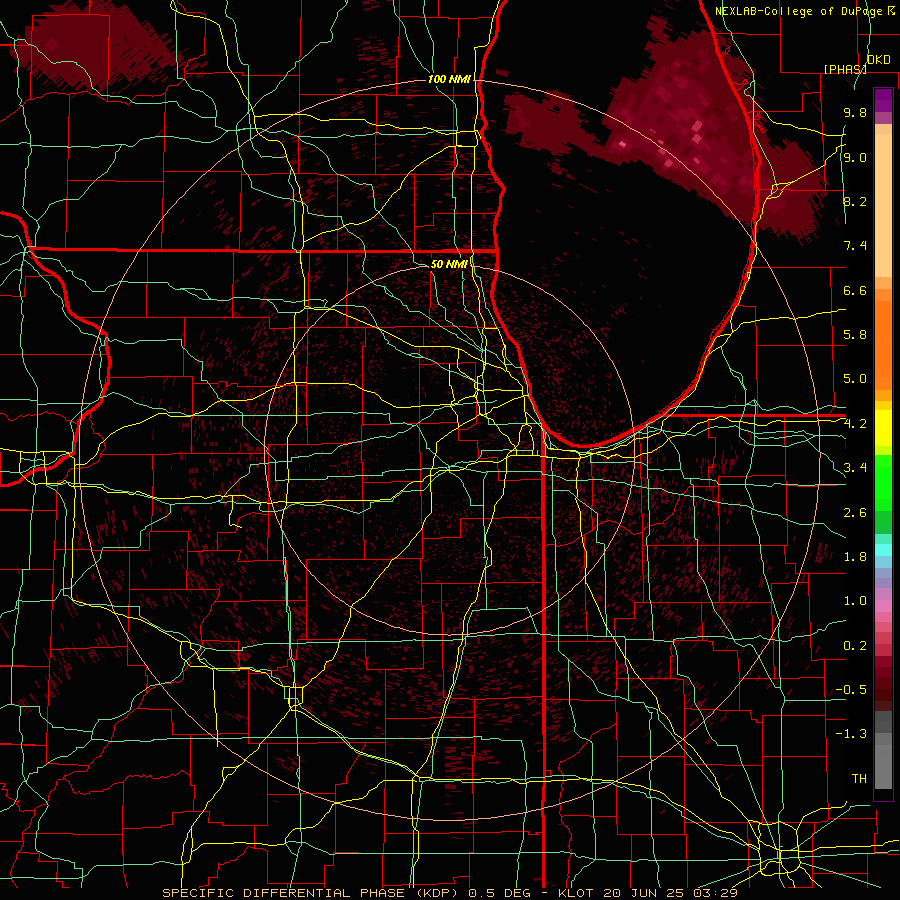Click the TH legend label
The height and width of the screenshot is (900, 900).
[859, 779]
